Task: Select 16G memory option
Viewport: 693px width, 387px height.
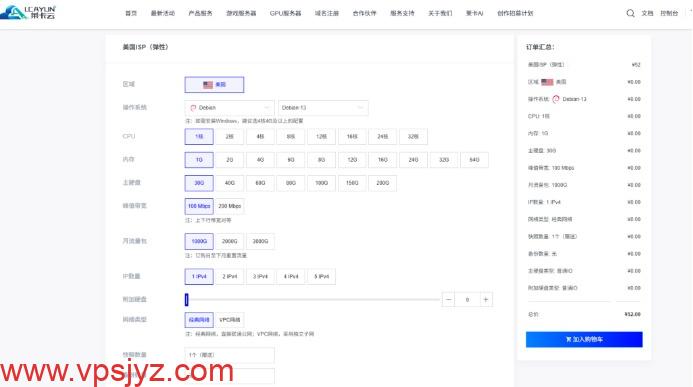Action: (x=383, y=160)
